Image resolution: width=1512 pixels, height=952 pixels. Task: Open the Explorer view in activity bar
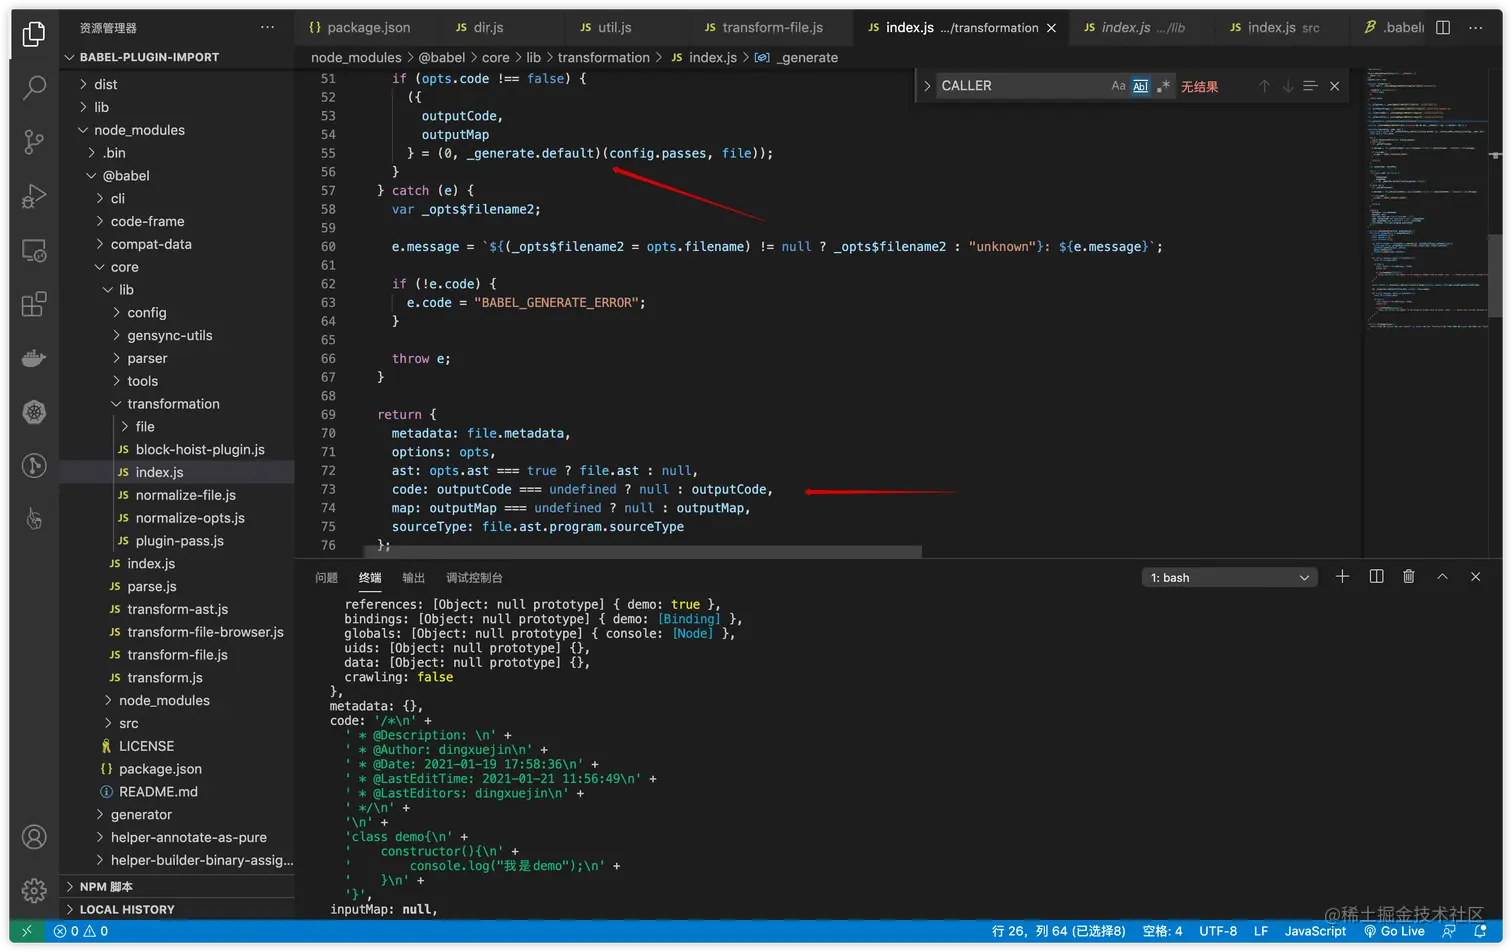(34, 34)
